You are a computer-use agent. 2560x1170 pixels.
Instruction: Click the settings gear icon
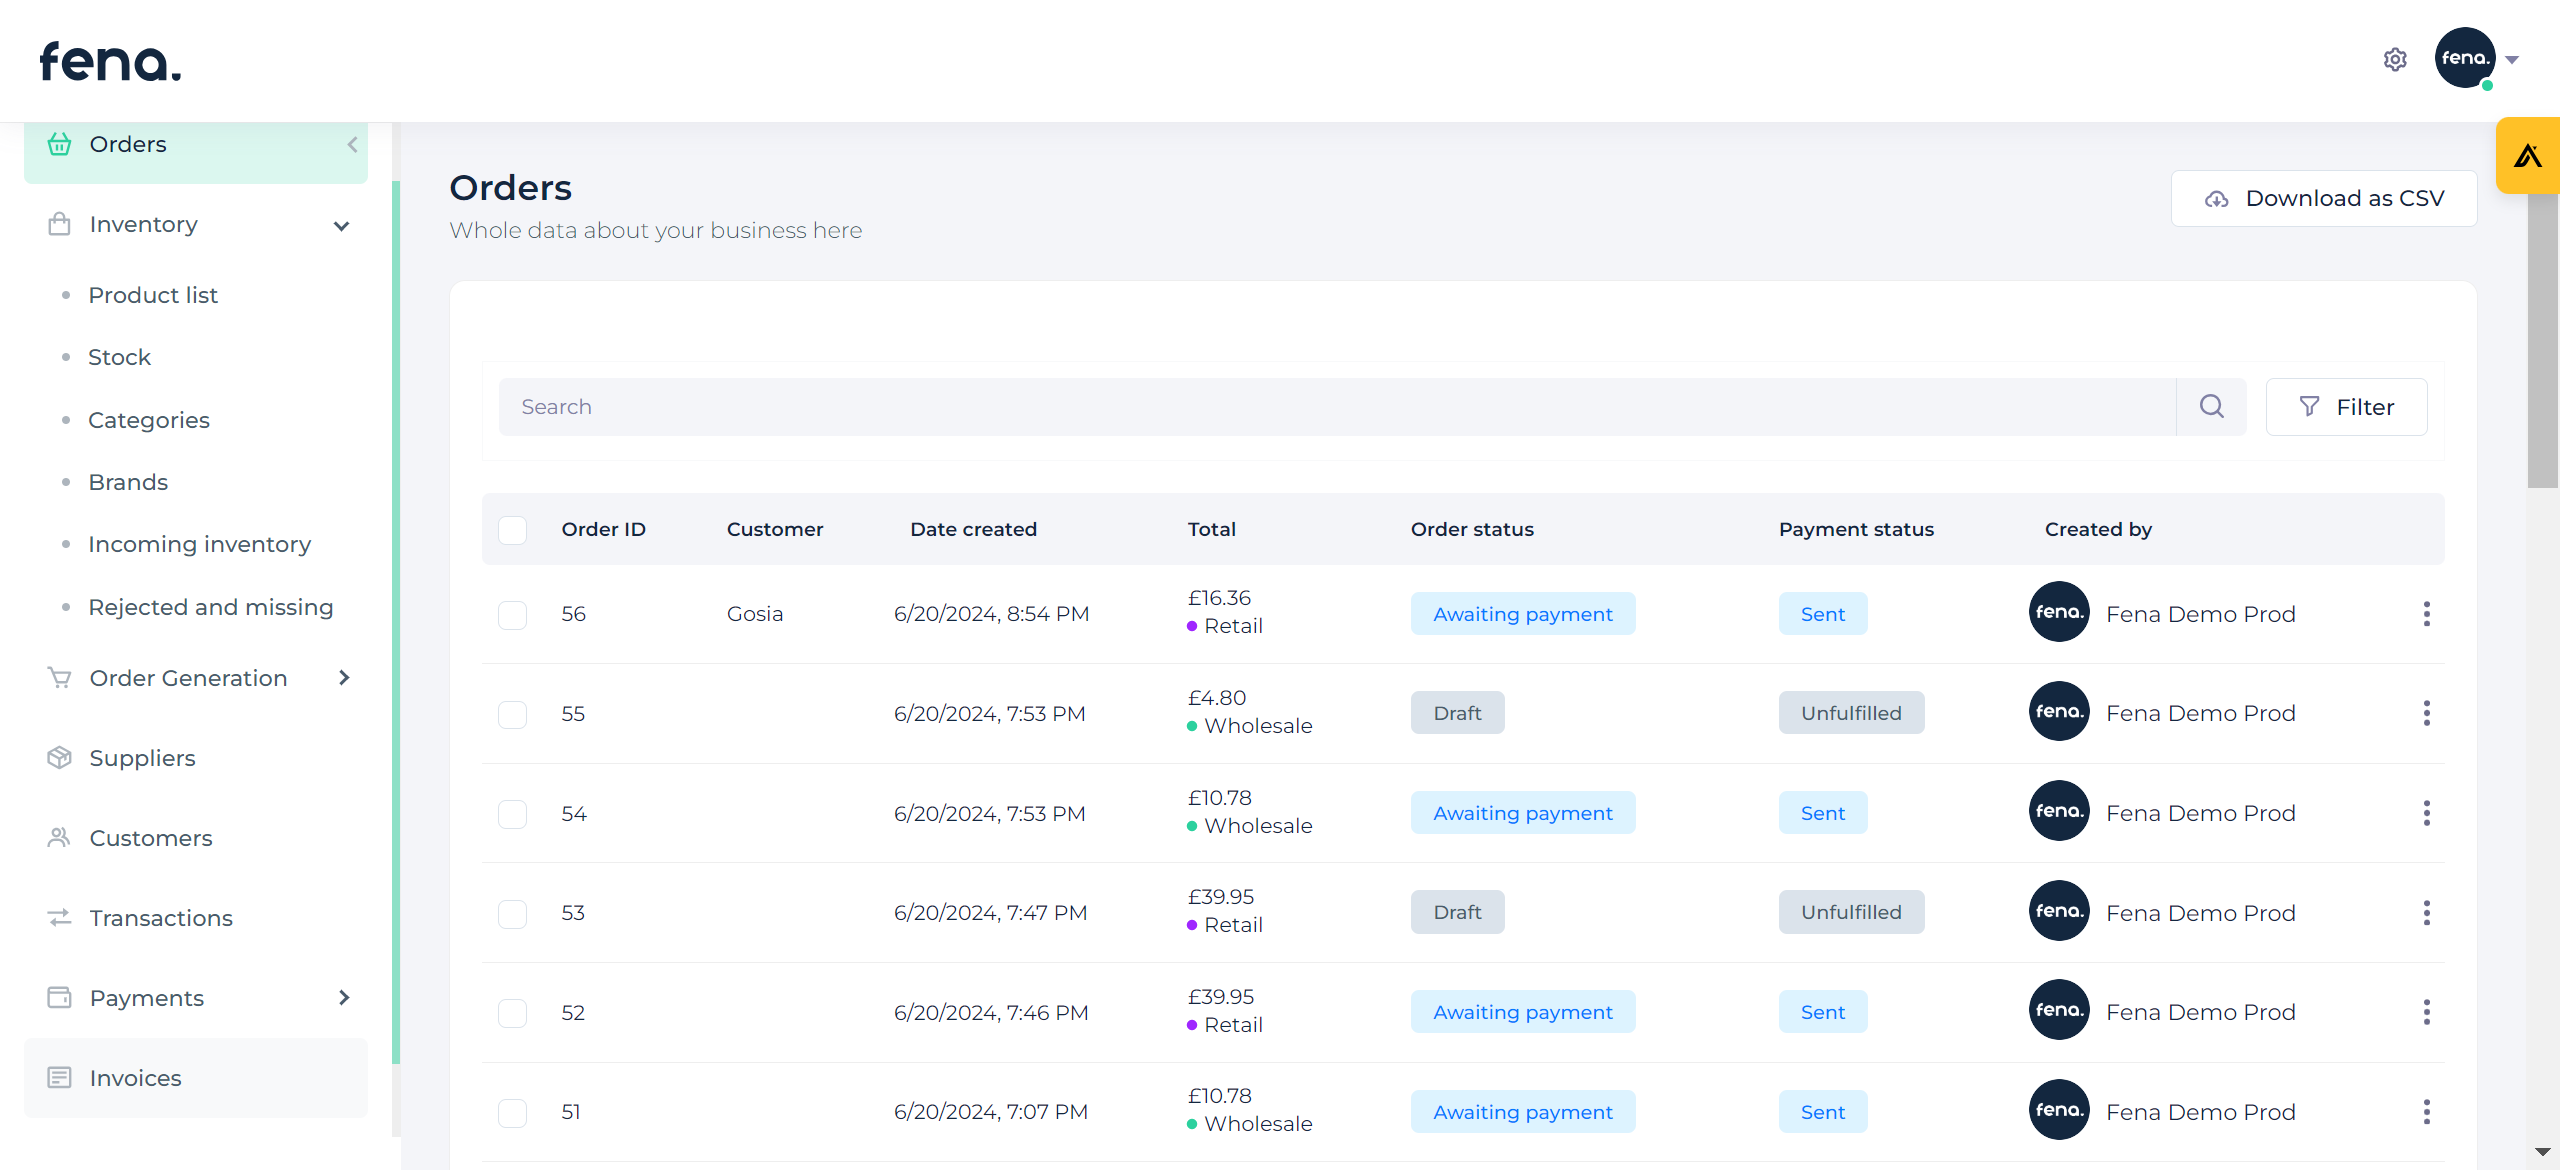pos(2394,60)
